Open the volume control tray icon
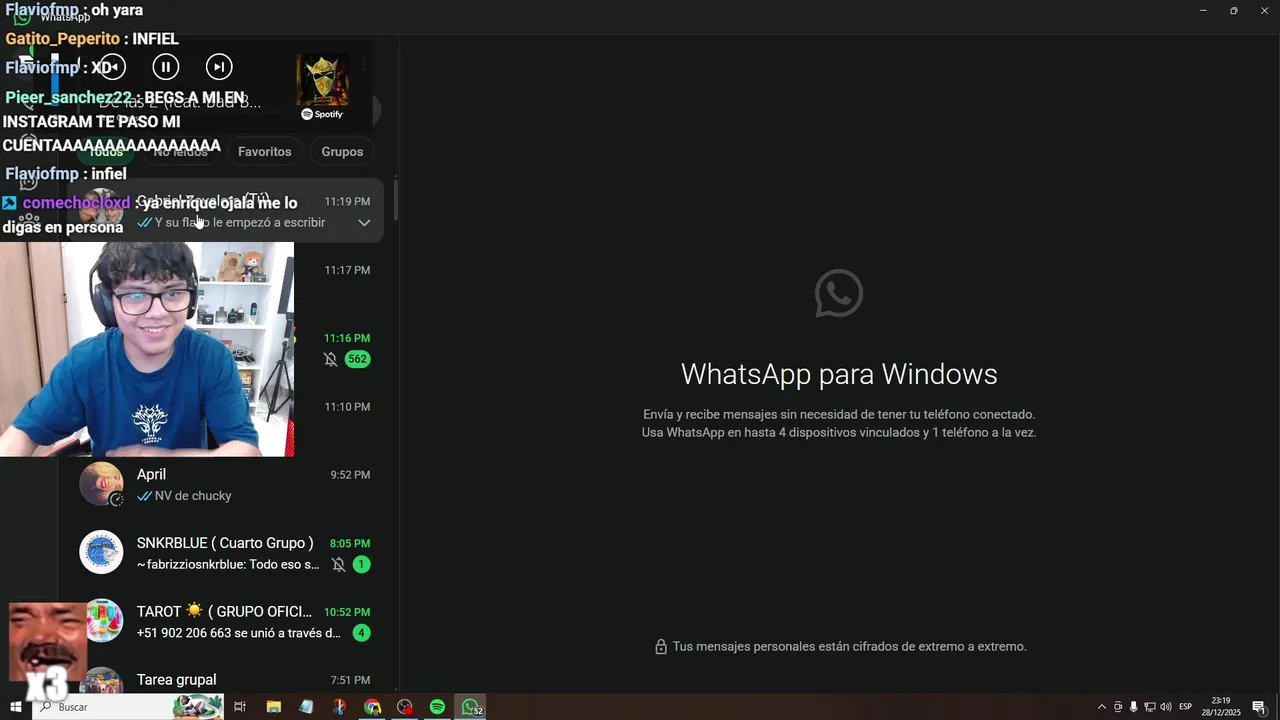This screenshot has height=720, width=1280. click(x=1165, y=707)
